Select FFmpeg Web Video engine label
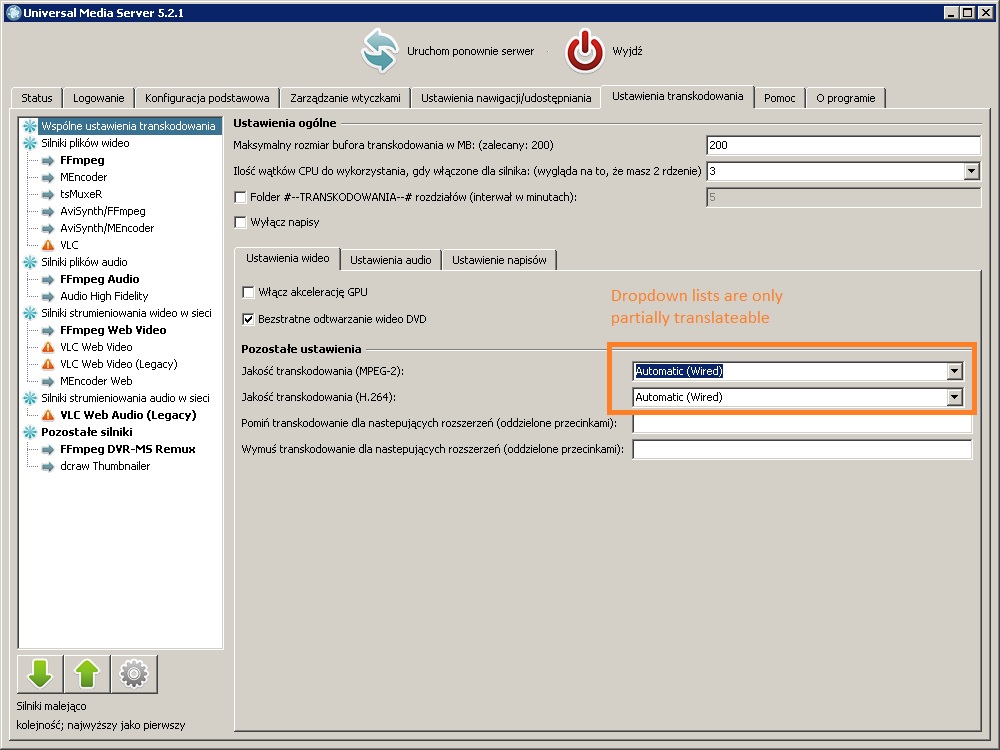Viewport: 1000px width, 750px height. point(113,330)
